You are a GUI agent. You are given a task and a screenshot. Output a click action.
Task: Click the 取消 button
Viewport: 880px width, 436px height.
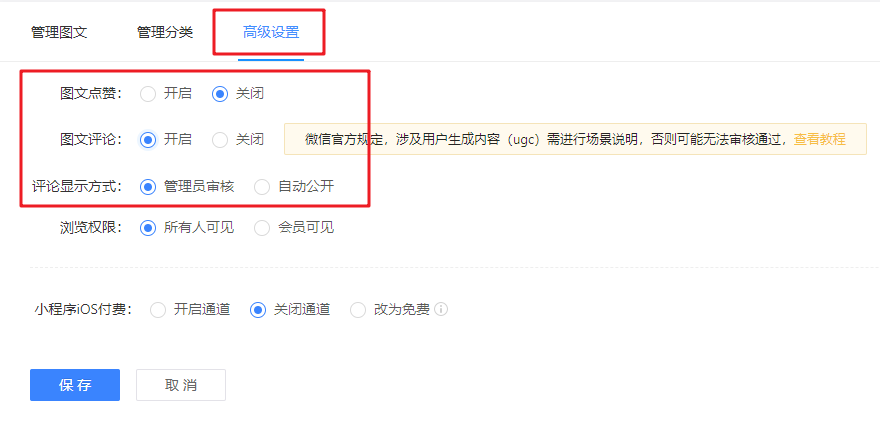point(181,385)
